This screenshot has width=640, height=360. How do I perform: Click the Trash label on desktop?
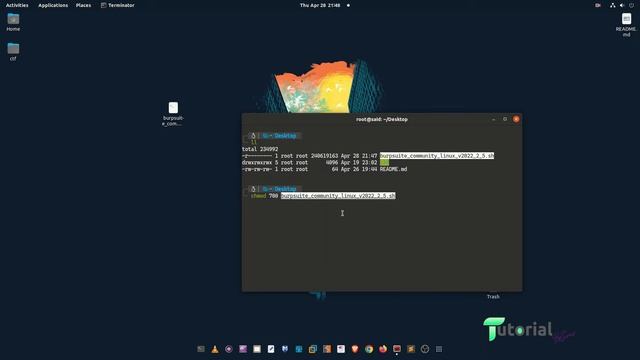pyautogui.click(x=493, y=297)
